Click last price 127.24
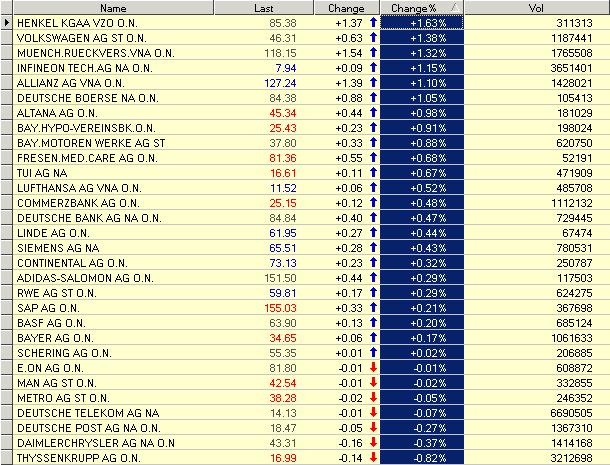This screenshot has height=465, width=610. tap(280, 83)
